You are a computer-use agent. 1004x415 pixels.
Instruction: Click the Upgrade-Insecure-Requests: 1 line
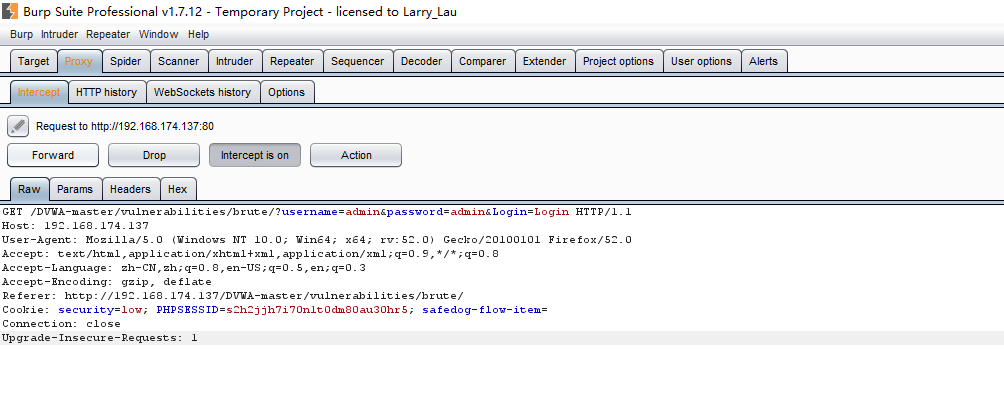pyautogui.click(x=100, y=338)
